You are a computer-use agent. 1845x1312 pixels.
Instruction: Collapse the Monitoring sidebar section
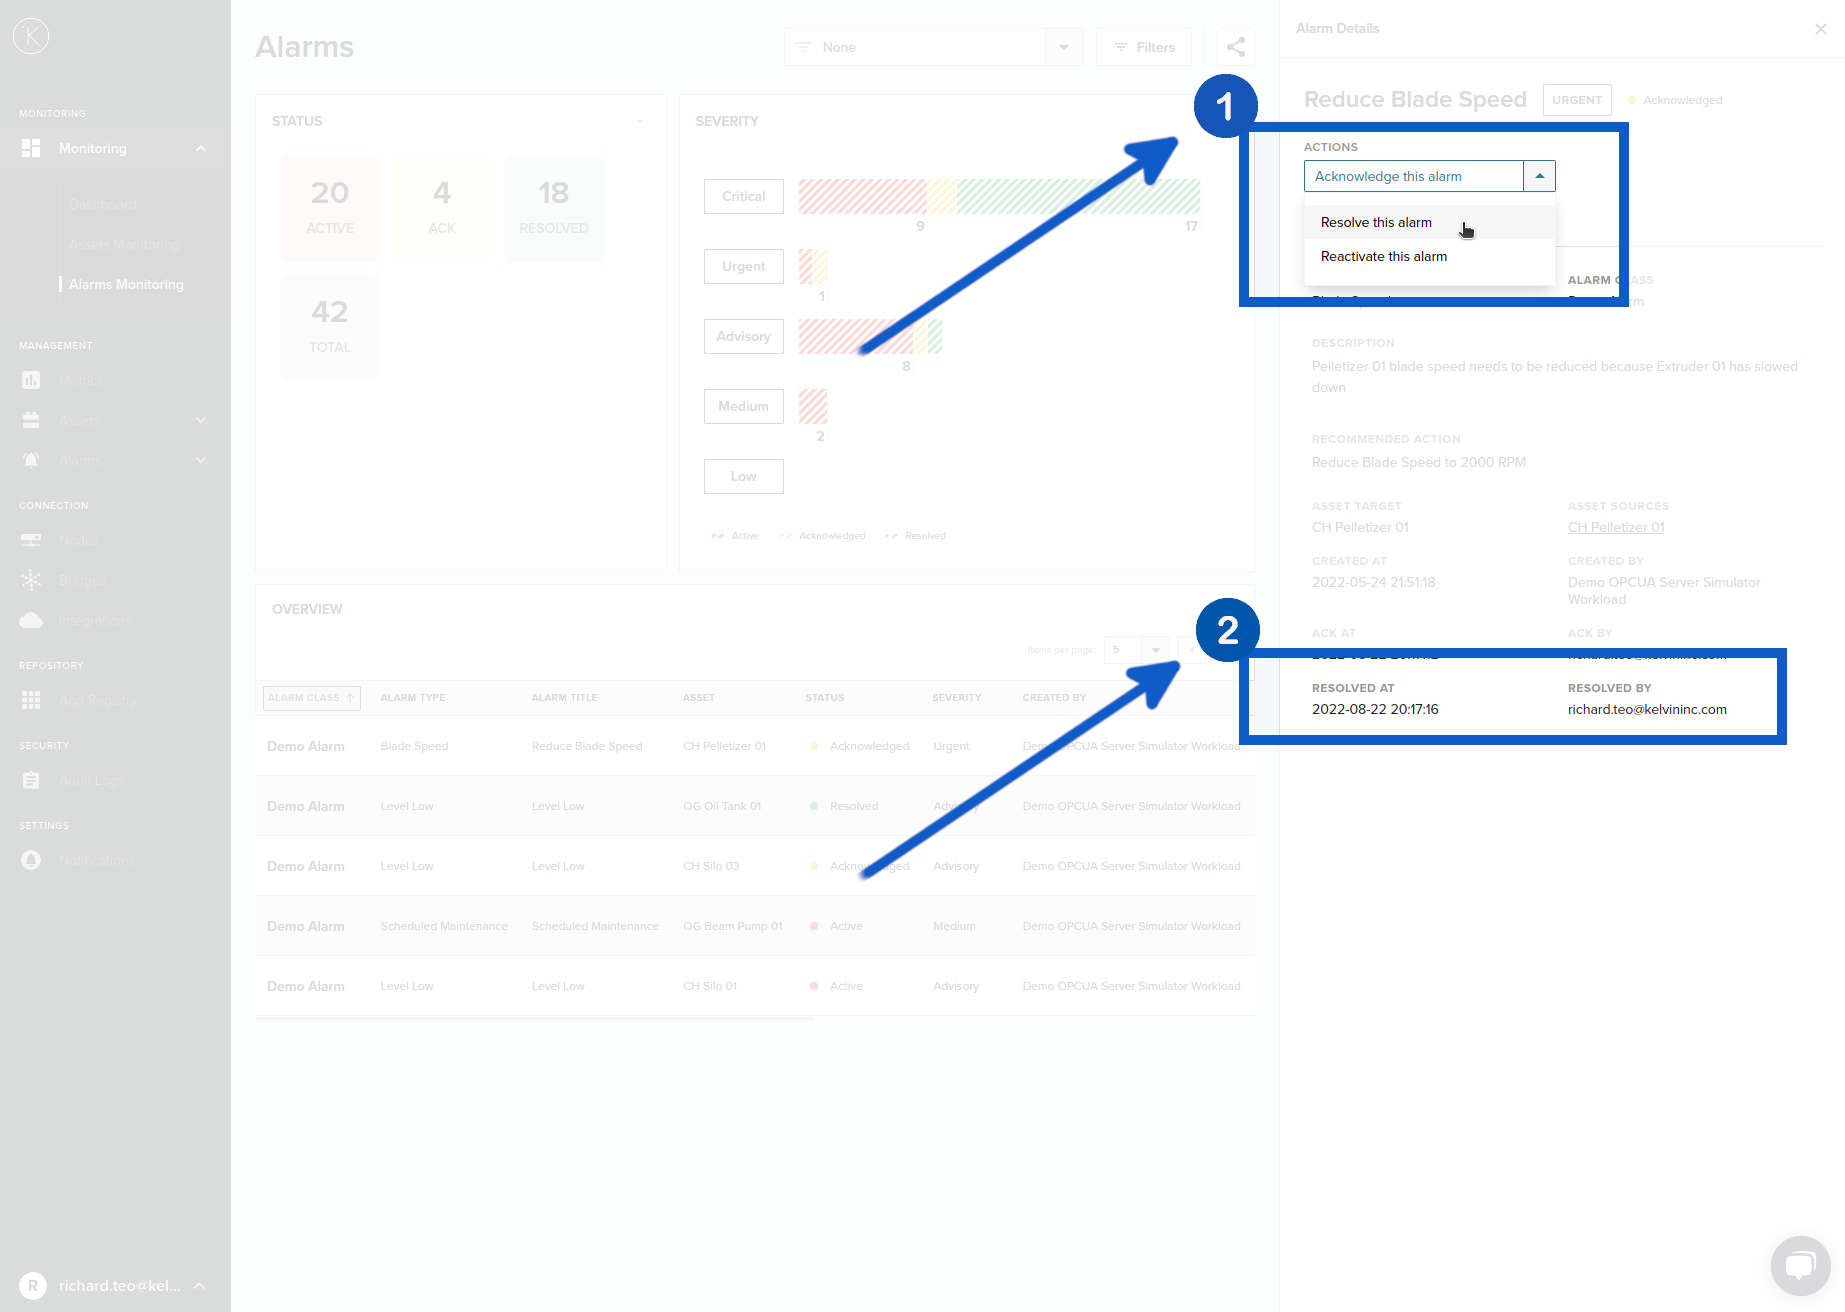click(x=201, y=149)
